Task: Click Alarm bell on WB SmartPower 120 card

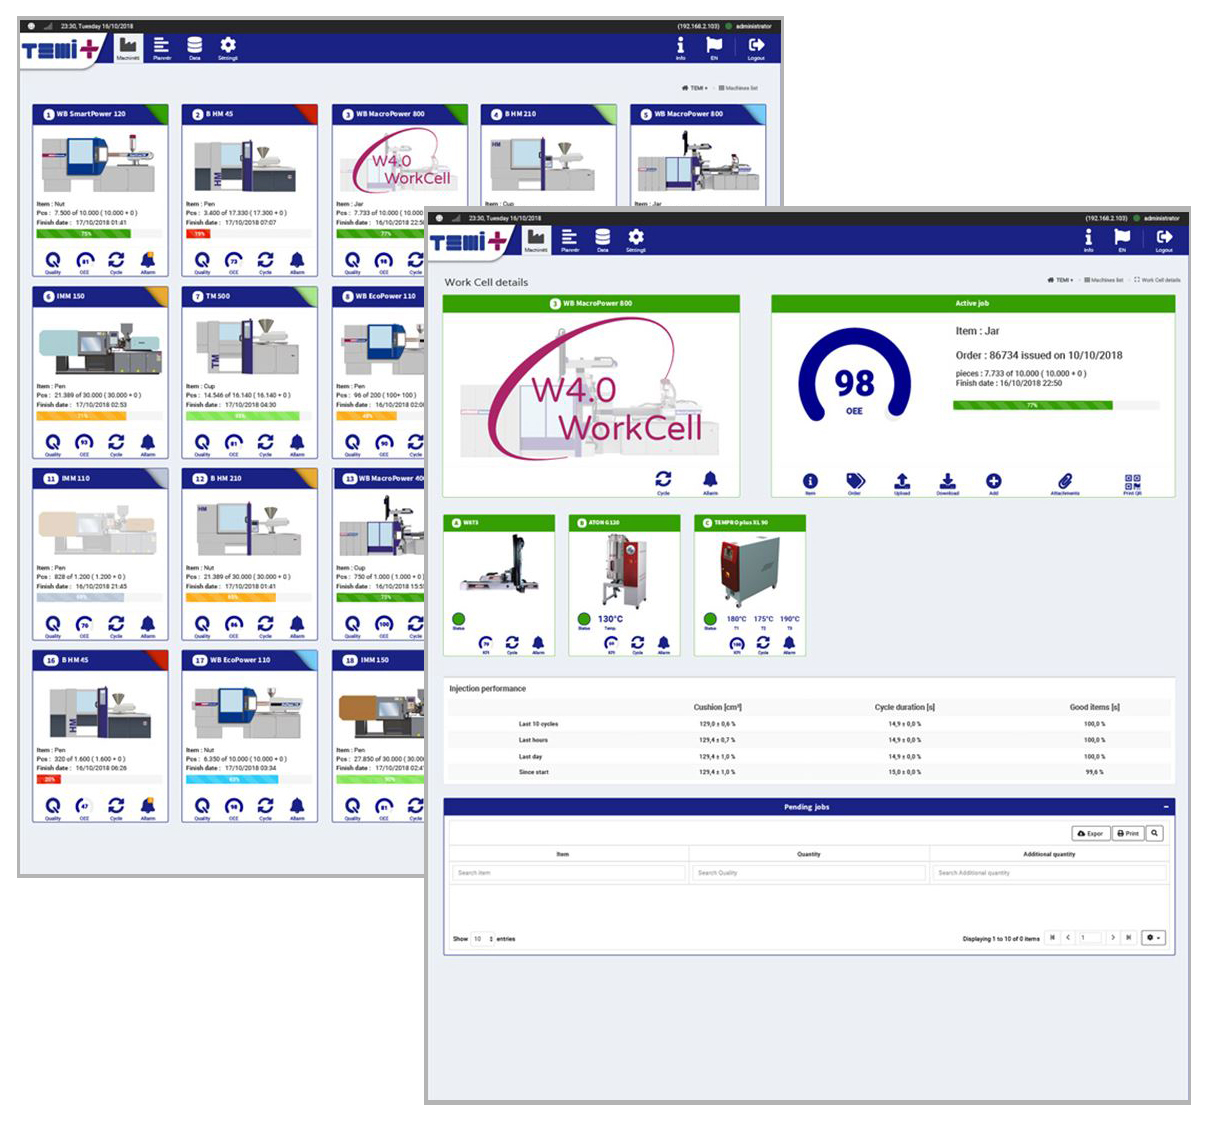Action: point(148,262)
